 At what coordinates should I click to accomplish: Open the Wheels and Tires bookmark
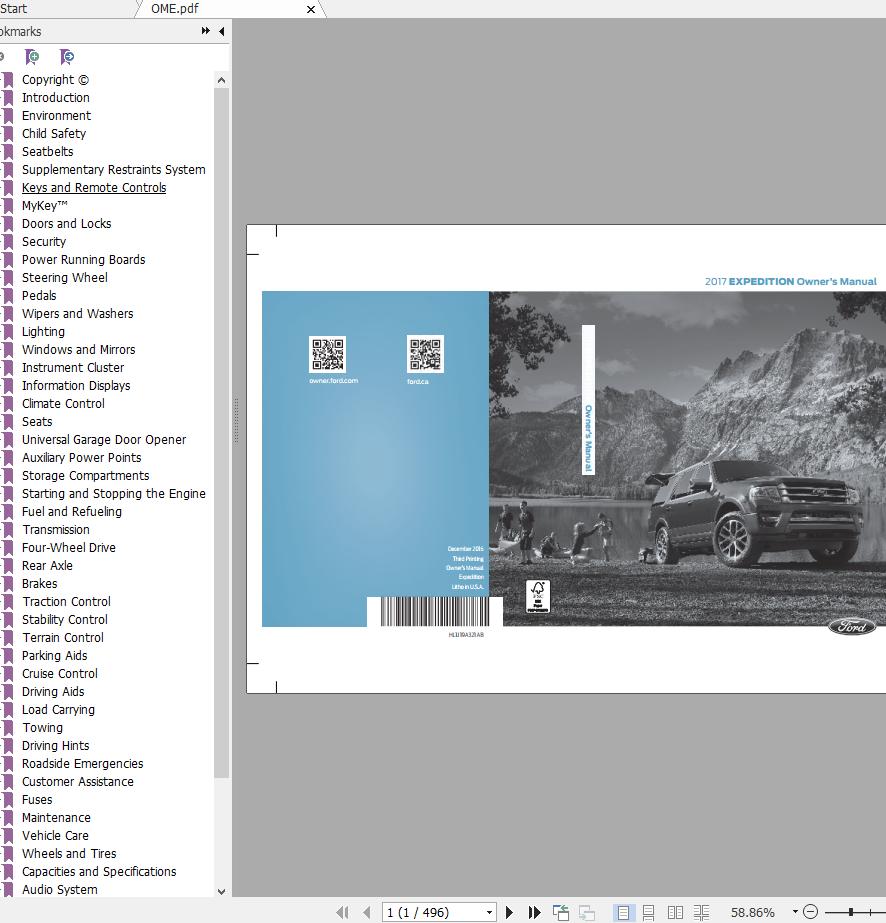[69, 854]
